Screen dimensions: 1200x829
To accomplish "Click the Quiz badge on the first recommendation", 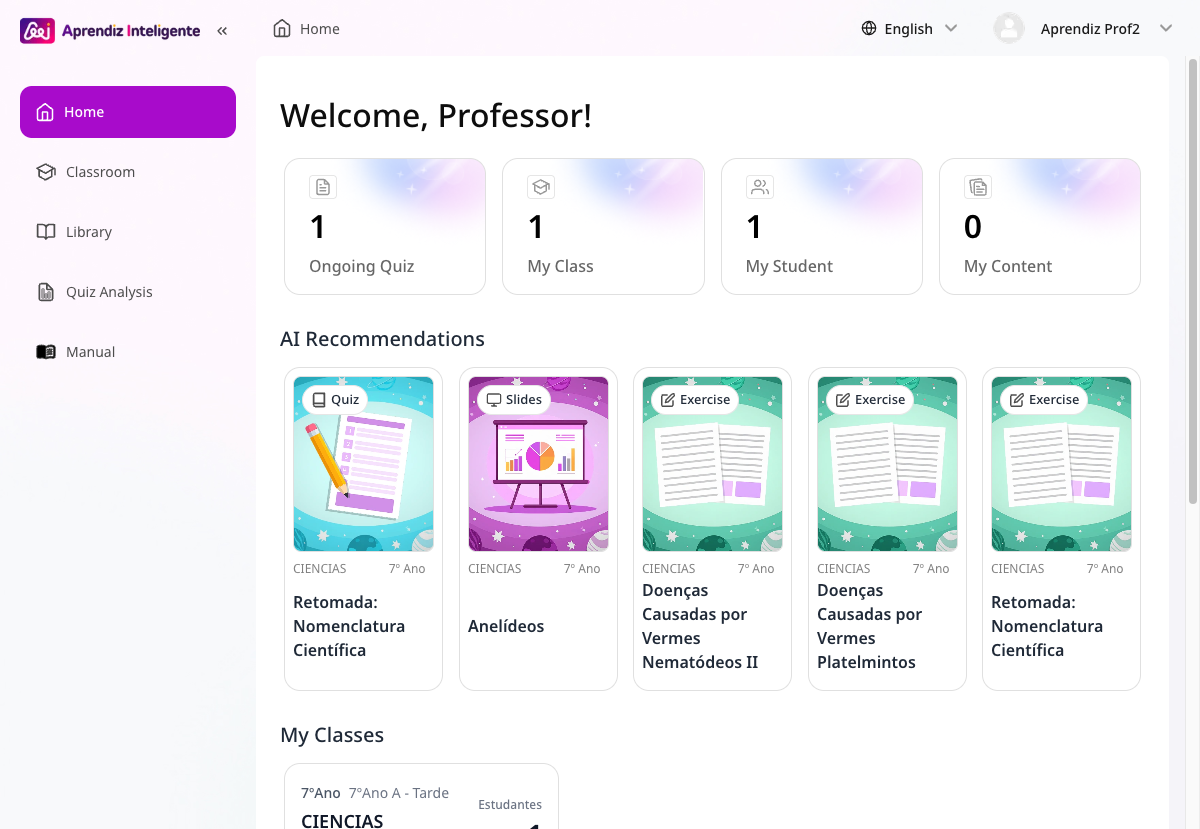I will click(x=335, y=399).
